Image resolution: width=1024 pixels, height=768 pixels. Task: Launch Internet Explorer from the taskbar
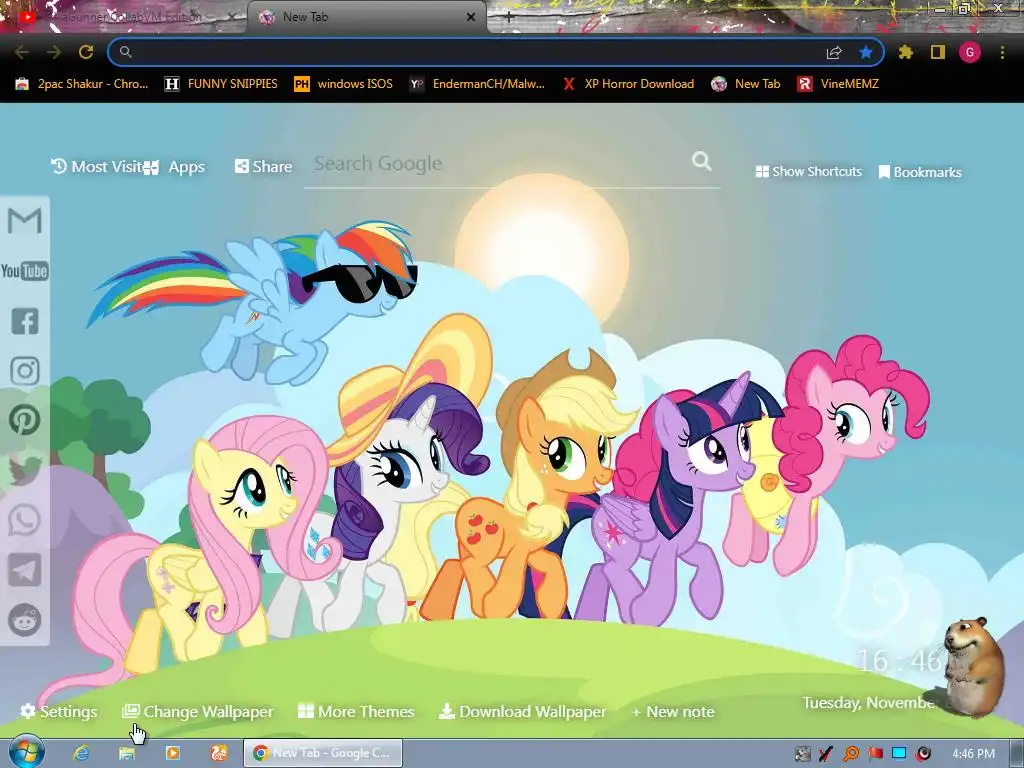(81, 753)
